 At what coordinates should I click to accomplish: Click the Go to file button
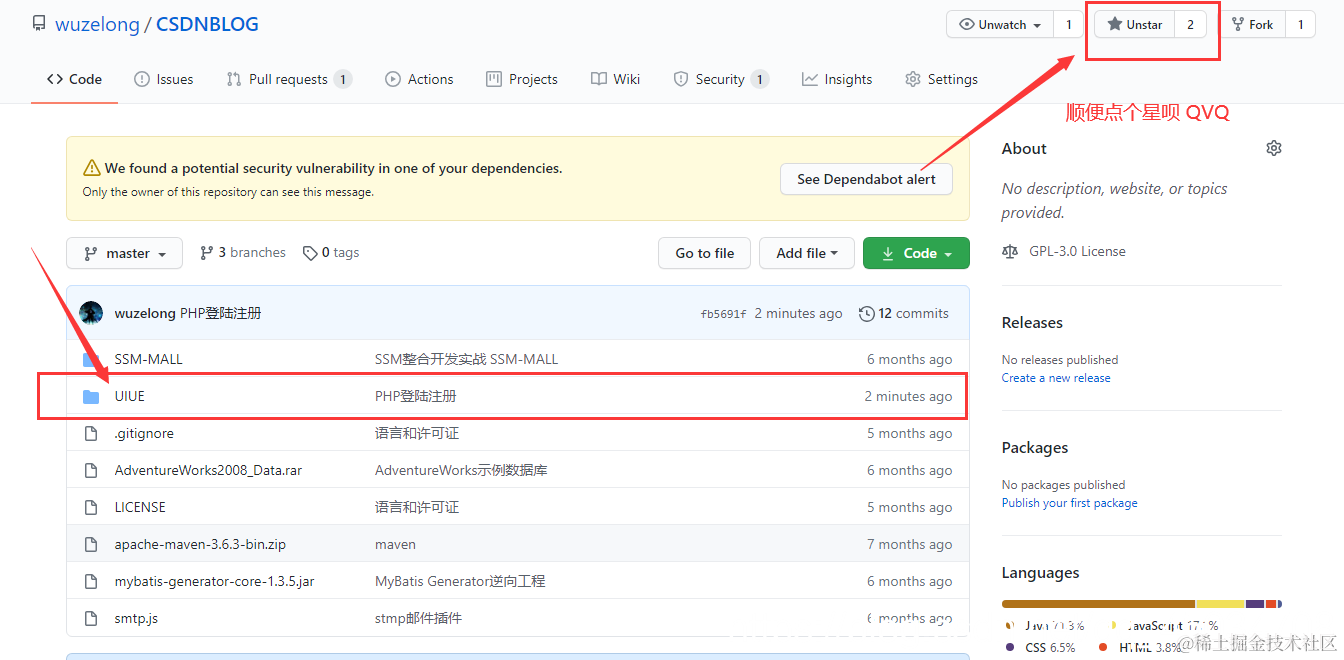(x=705, y=253)
